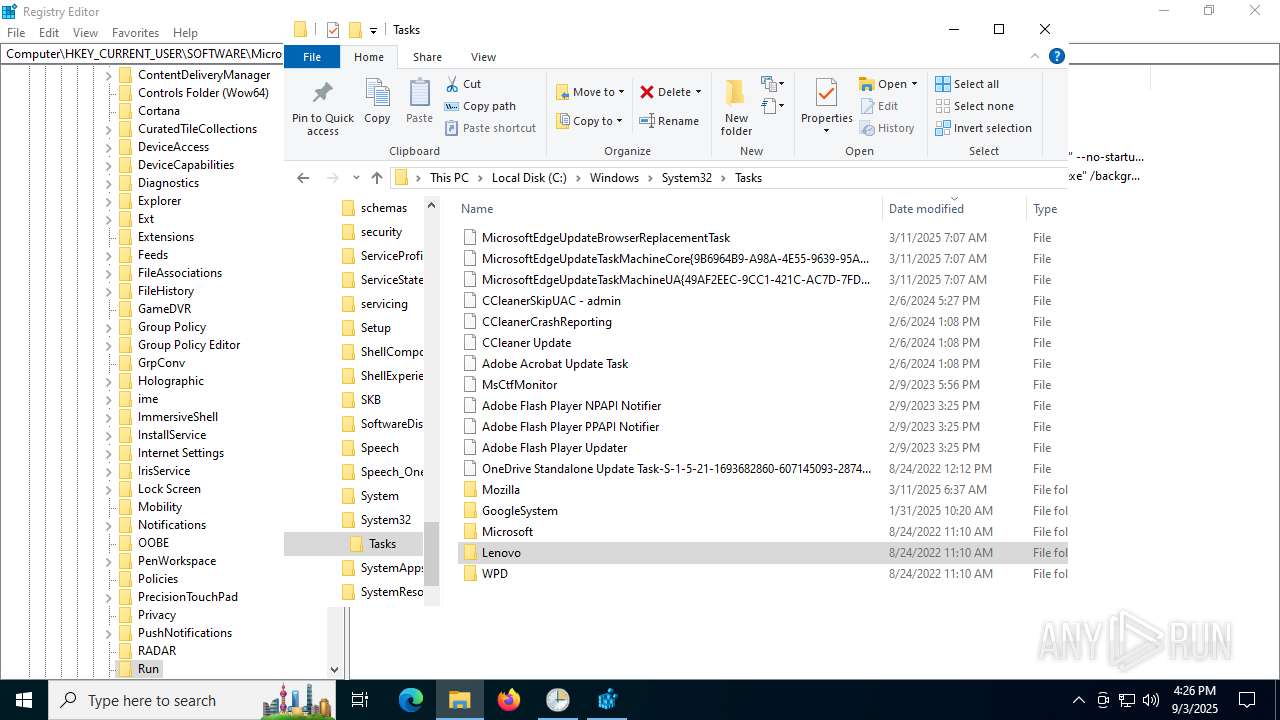Open the volume tray icon
The width and height of the screenshot is (1280, 720).
(x=1151, y=700)
